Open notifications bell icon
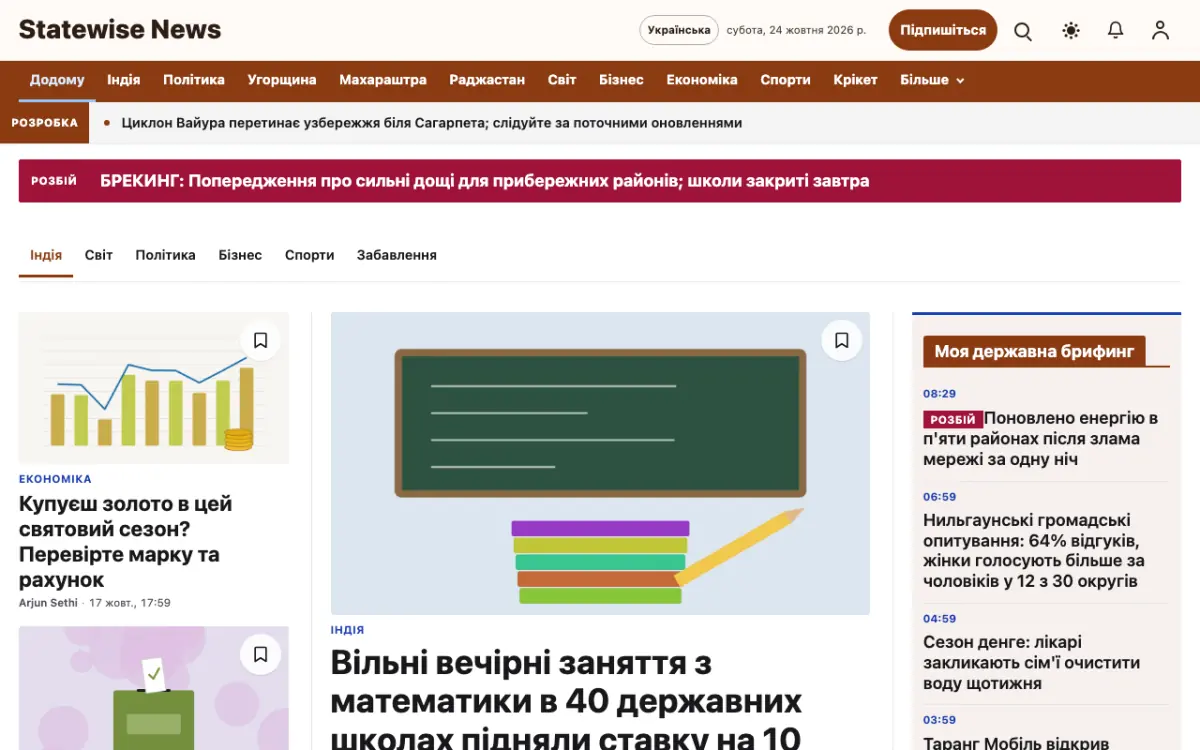This screenshot has height=750, width=1200. (x=1116, y=31)
